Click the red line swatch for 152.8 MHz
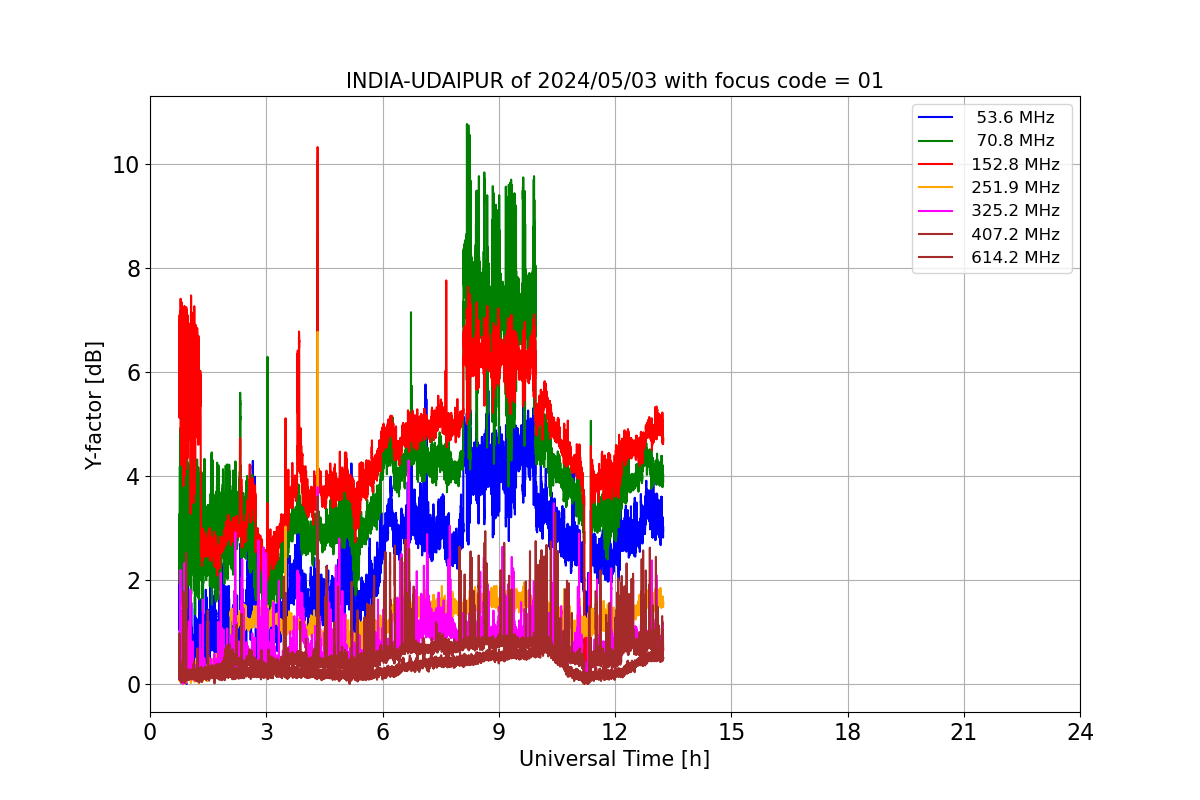The height and width of the screenshot is (800, 1200). (936, 164)
